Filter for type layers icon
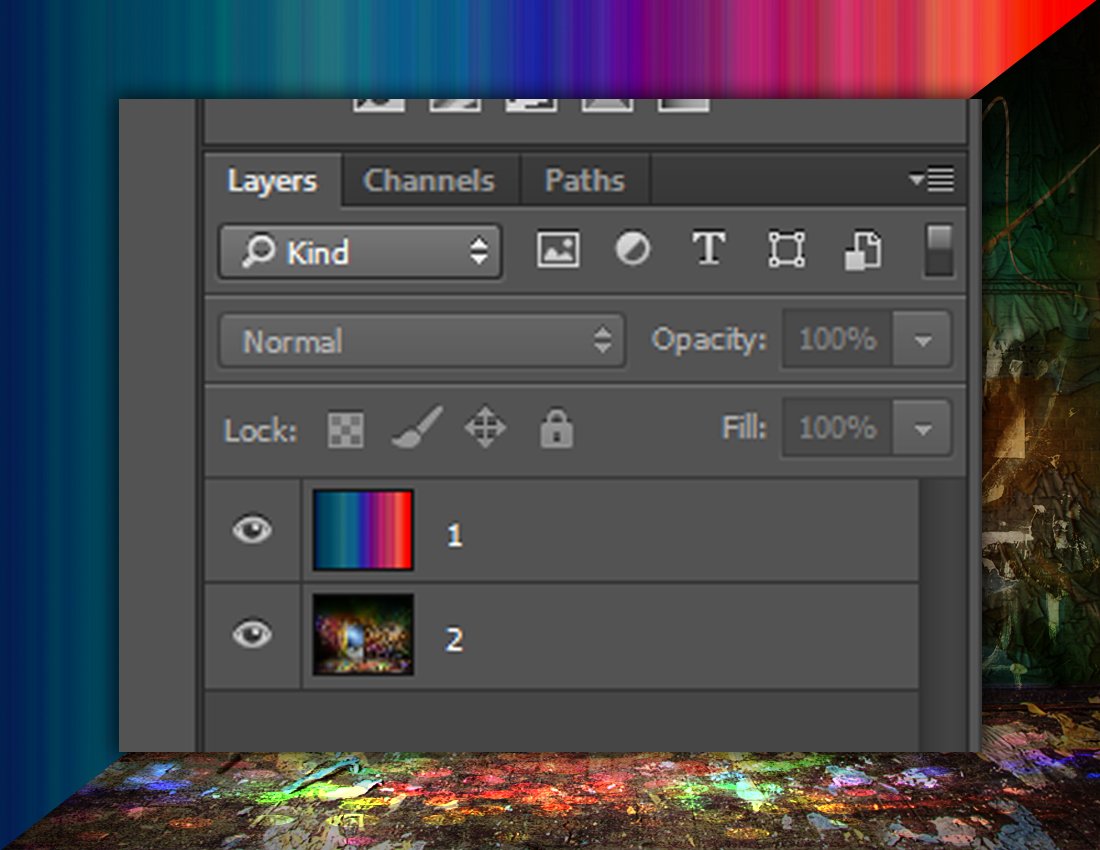 [709, 249]
